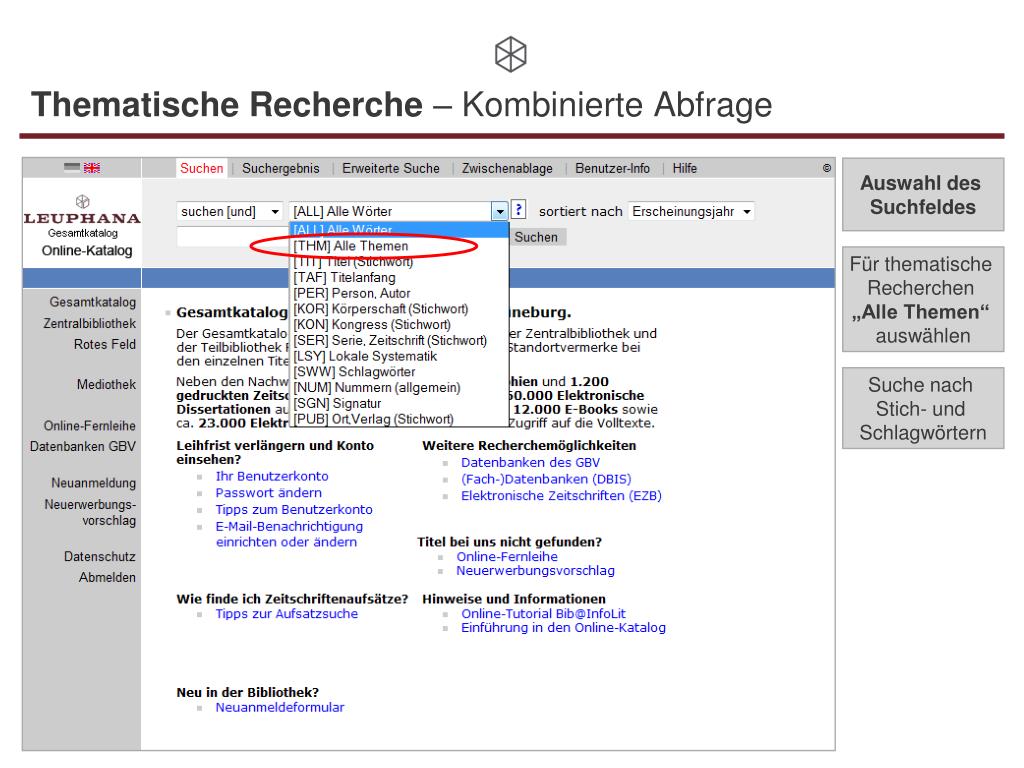This screenshot has width=1024, height=768.
Task: Open sidebar Datenbanken GBV link
Action: [x=83, y=447]
